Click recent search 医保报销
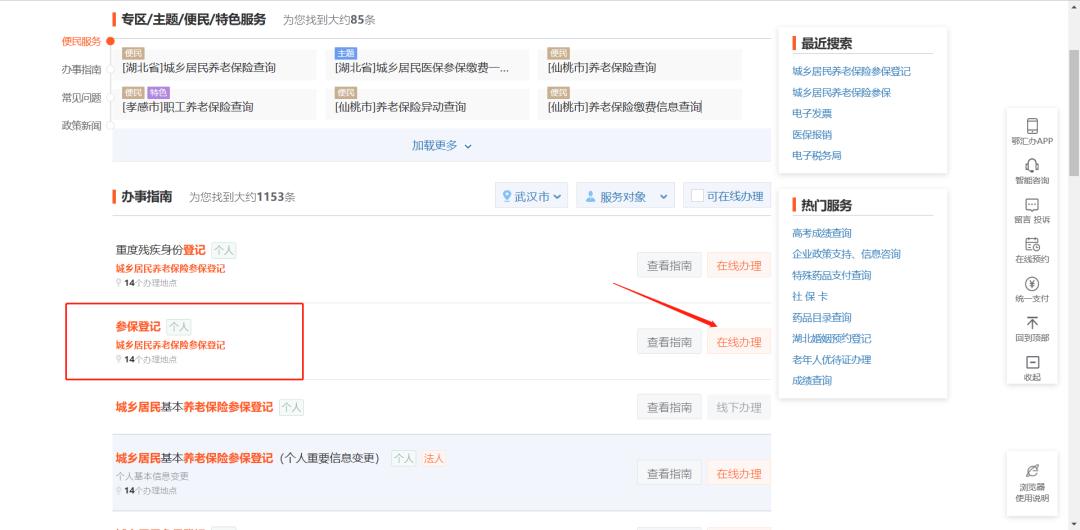 [x=812, y=134]
